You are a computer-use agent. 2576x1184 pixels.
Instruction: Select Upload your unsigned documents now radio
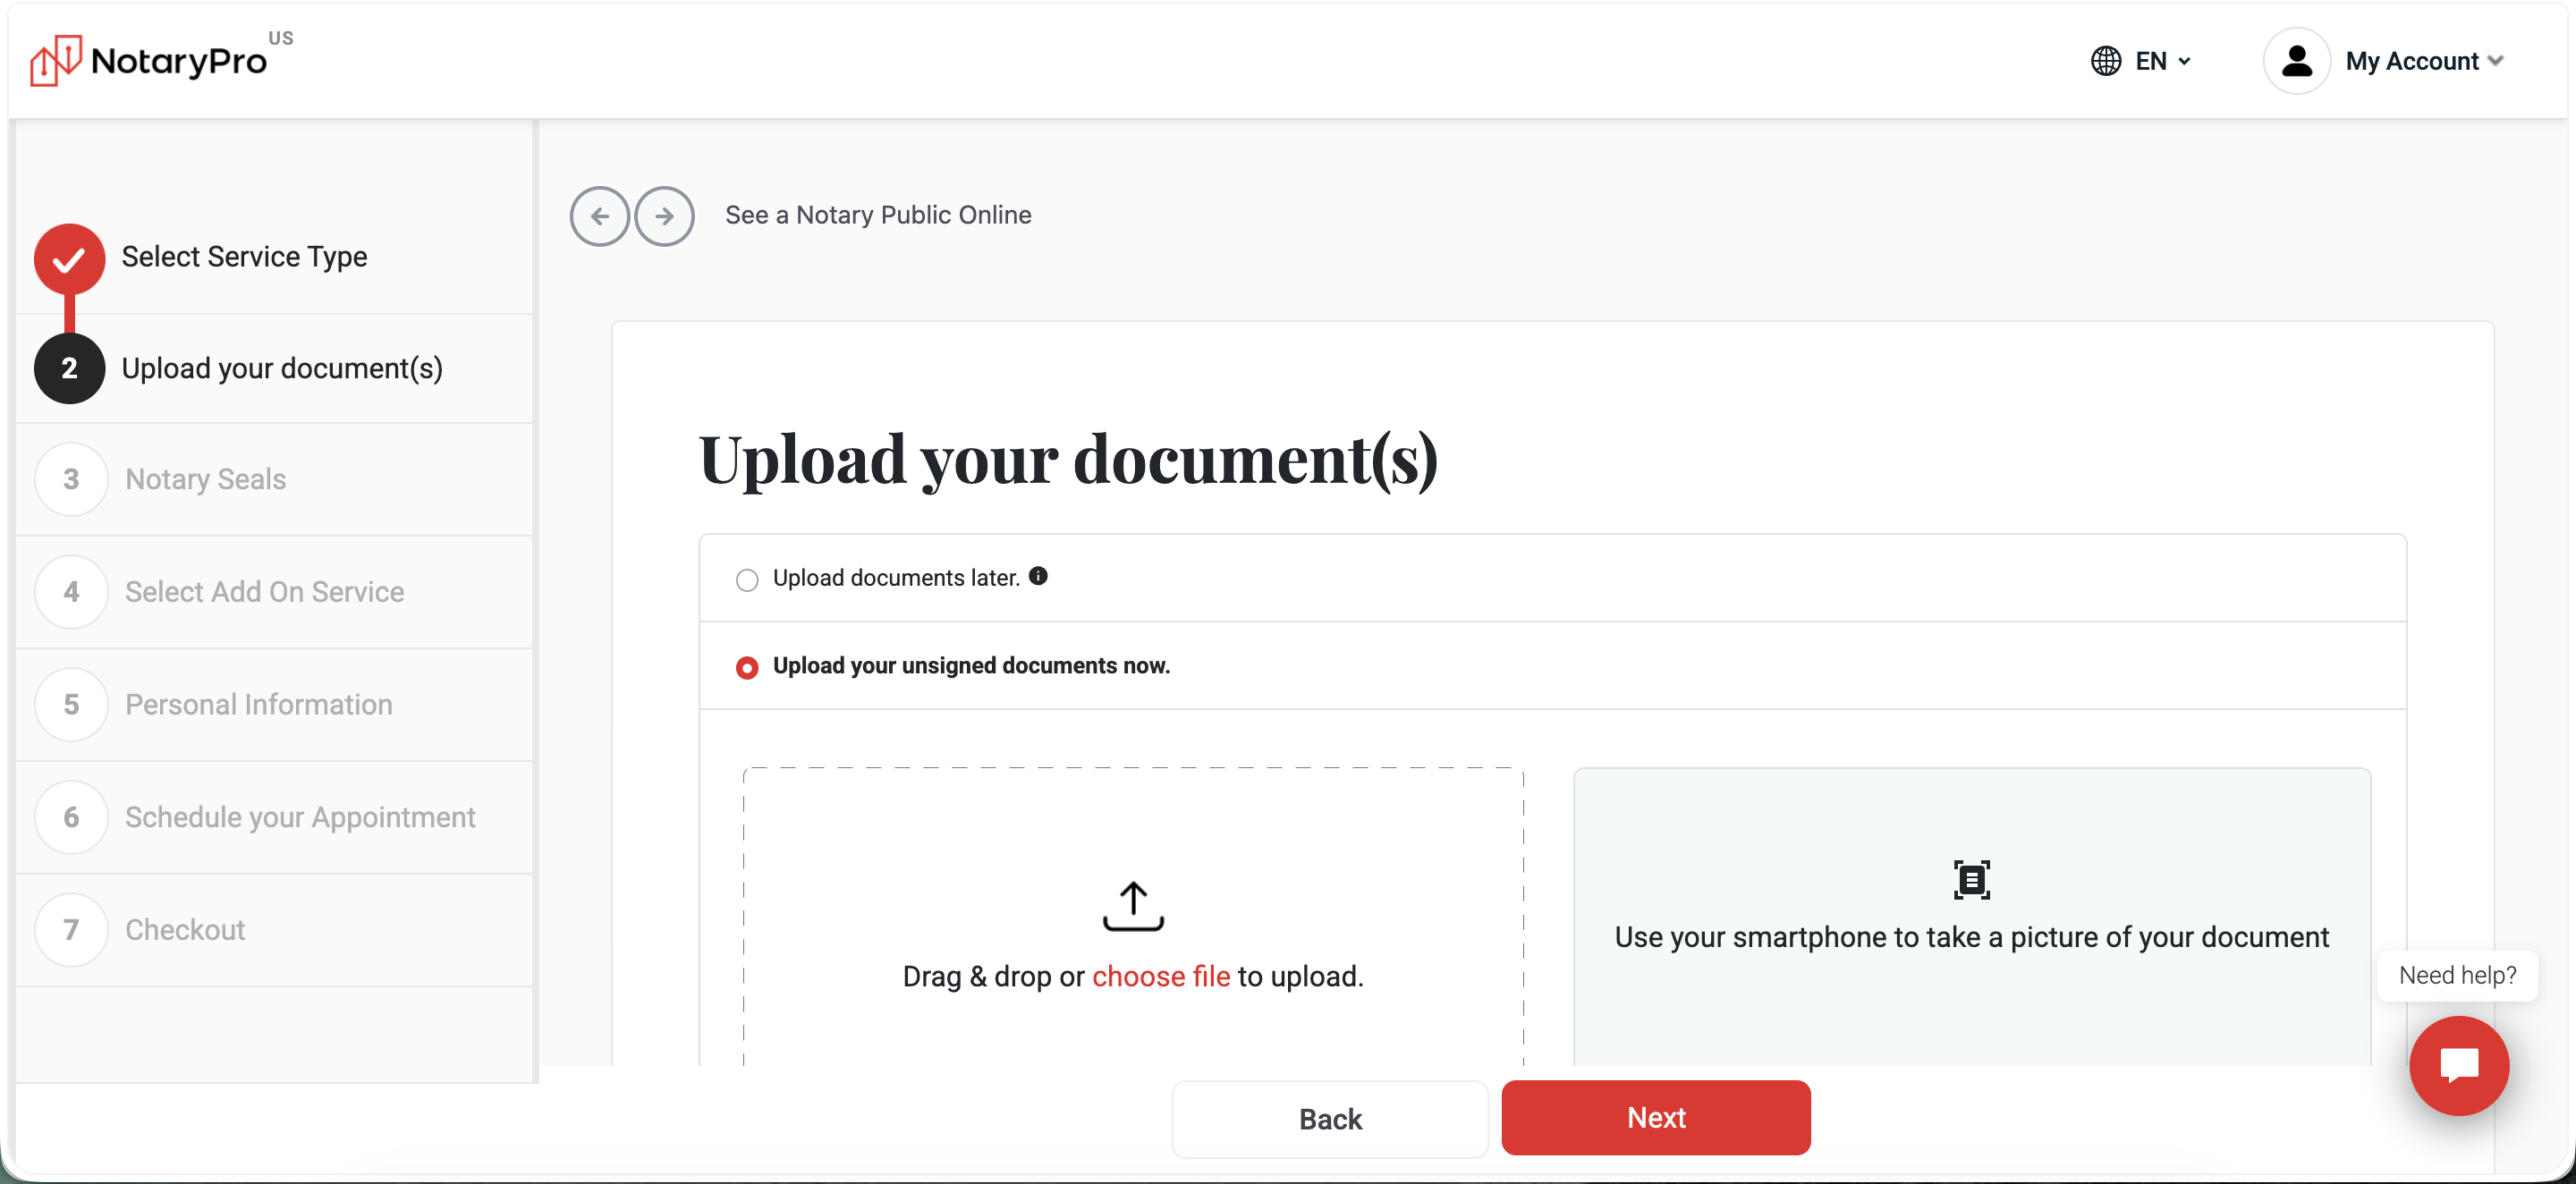pyautogui.click(x=747, y=667)
